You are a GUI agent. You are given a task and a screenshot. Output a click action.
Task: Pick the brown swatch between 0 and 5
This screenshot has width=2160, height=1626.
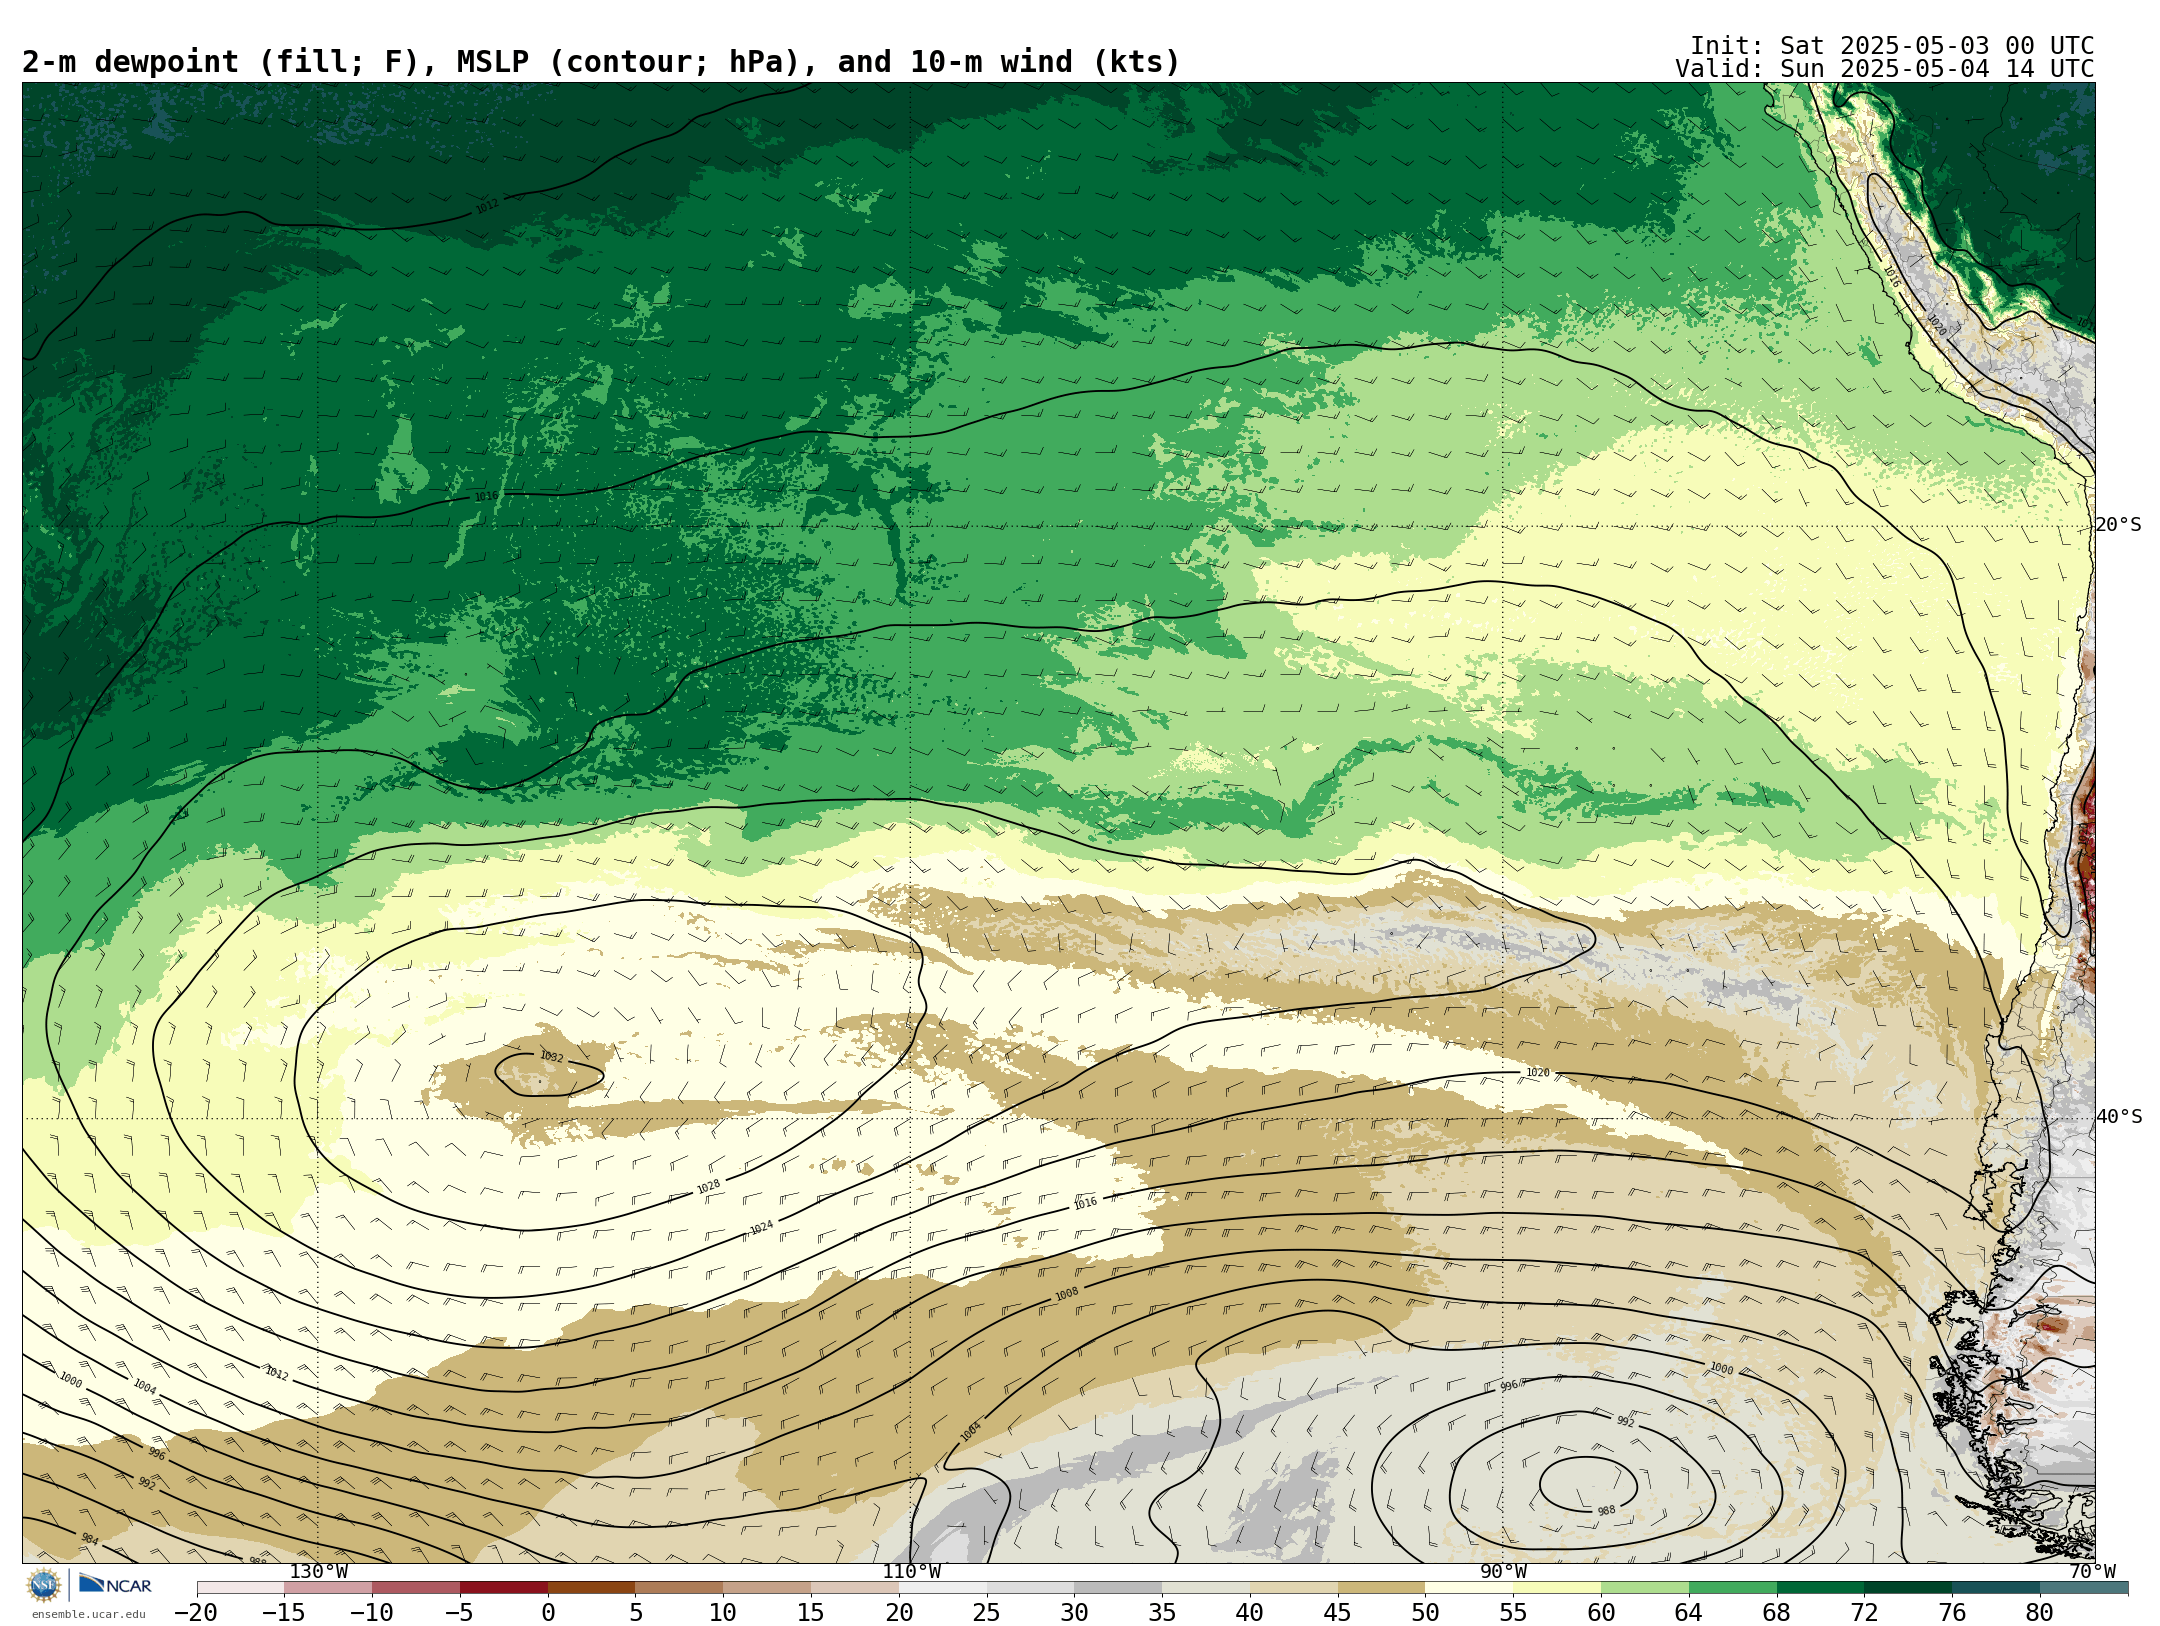(592, 1588)
